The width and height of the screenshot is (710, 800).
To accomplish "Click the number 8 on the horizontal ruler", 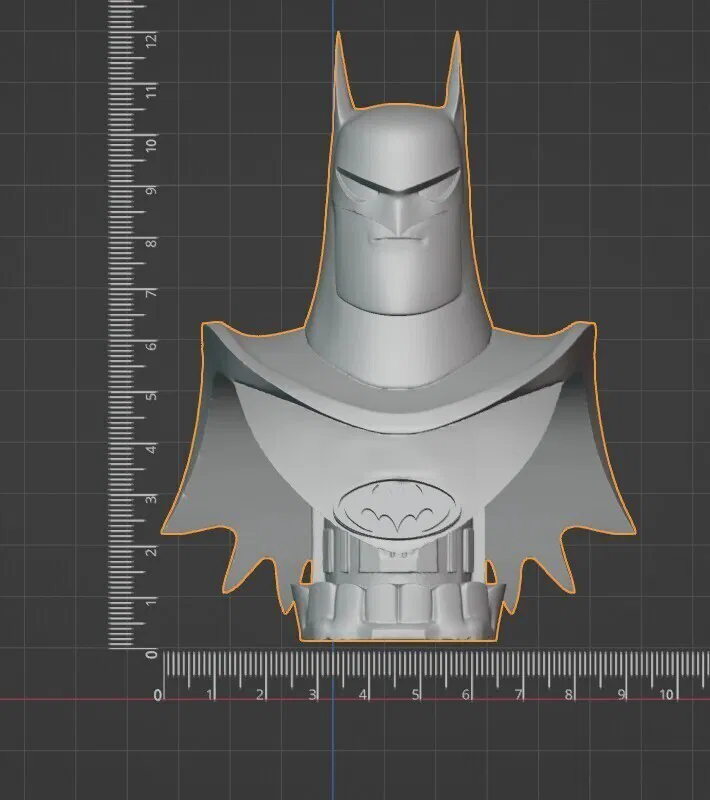I will [x=568, y=695].
